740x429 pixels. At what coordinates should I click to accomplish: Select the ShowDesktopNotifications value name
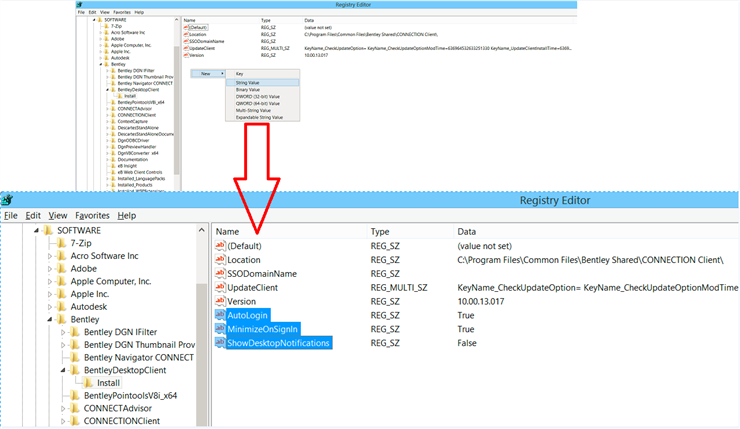coord(278,343)
